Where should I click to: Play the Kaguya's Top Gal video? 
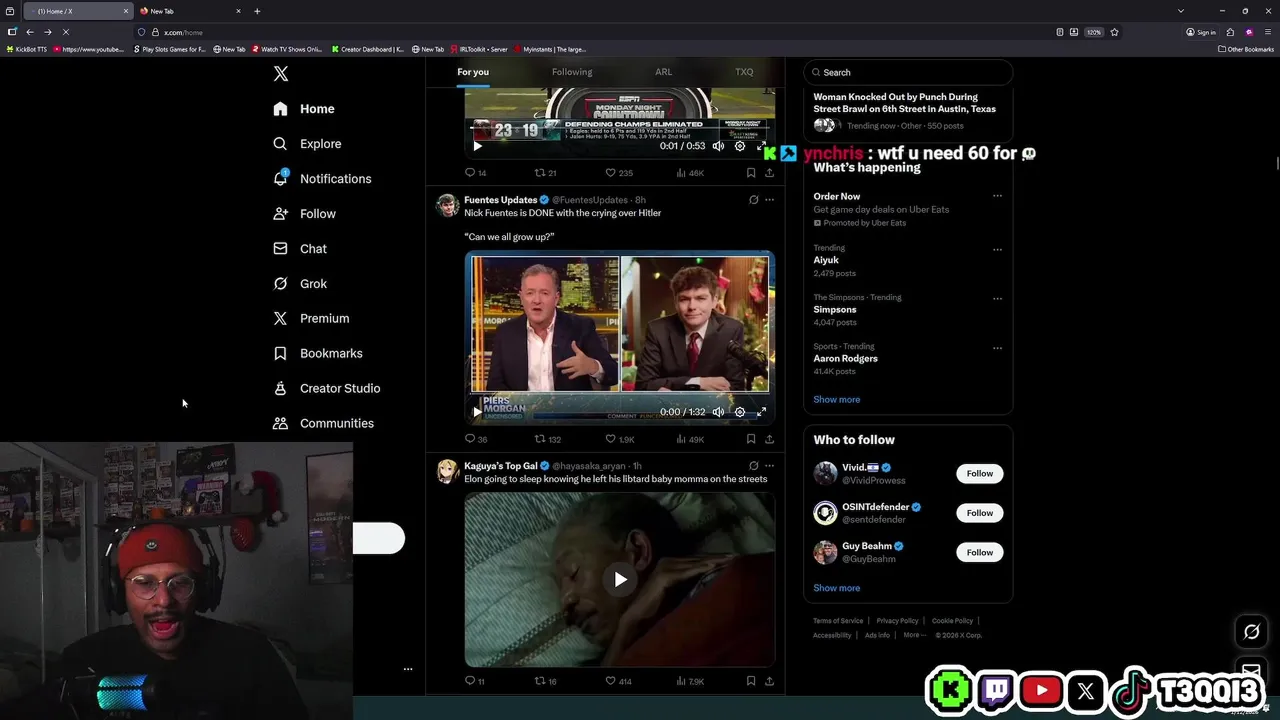pos(620,579)
